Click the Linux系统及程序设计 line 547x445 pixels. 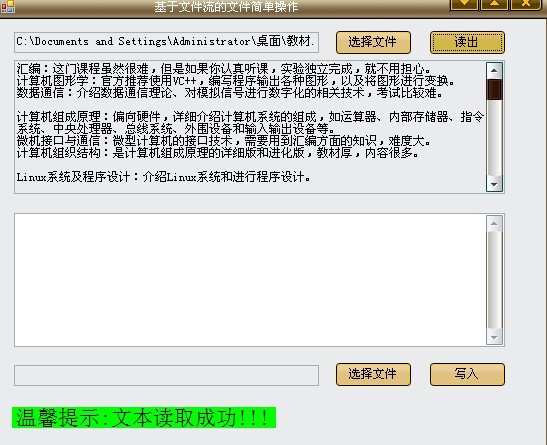163,177
